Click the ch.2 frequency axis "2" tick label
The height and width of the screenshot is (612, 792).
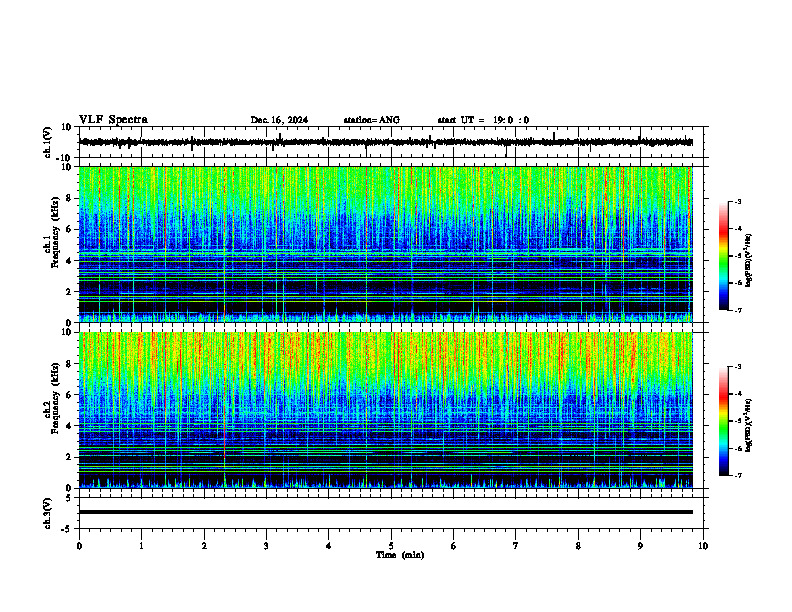[x=70, y=457]
